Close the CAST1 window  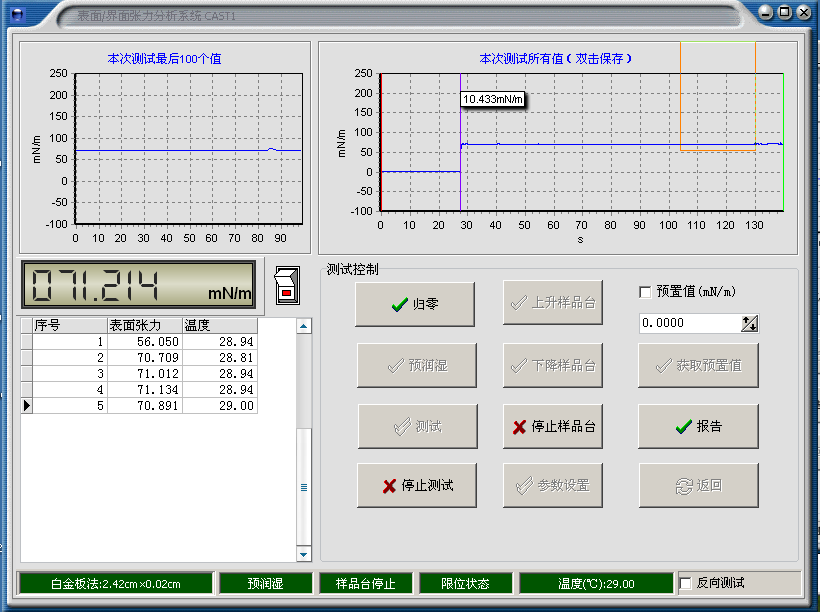click(803, 12)
